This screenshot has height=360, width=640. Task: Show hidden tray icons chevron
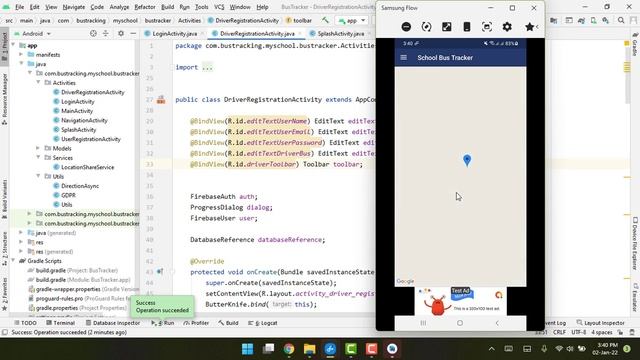tap(491, 349)
